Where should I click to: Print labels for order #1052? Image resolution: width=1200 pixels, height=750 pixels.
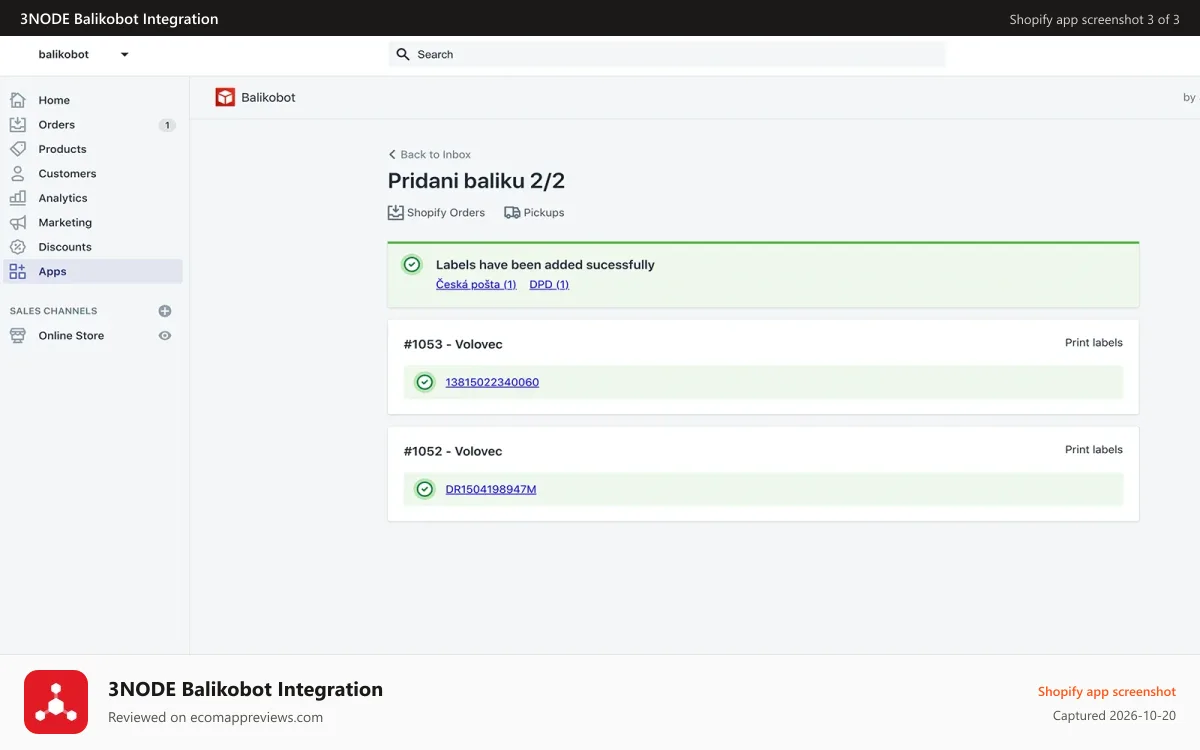1094,450
